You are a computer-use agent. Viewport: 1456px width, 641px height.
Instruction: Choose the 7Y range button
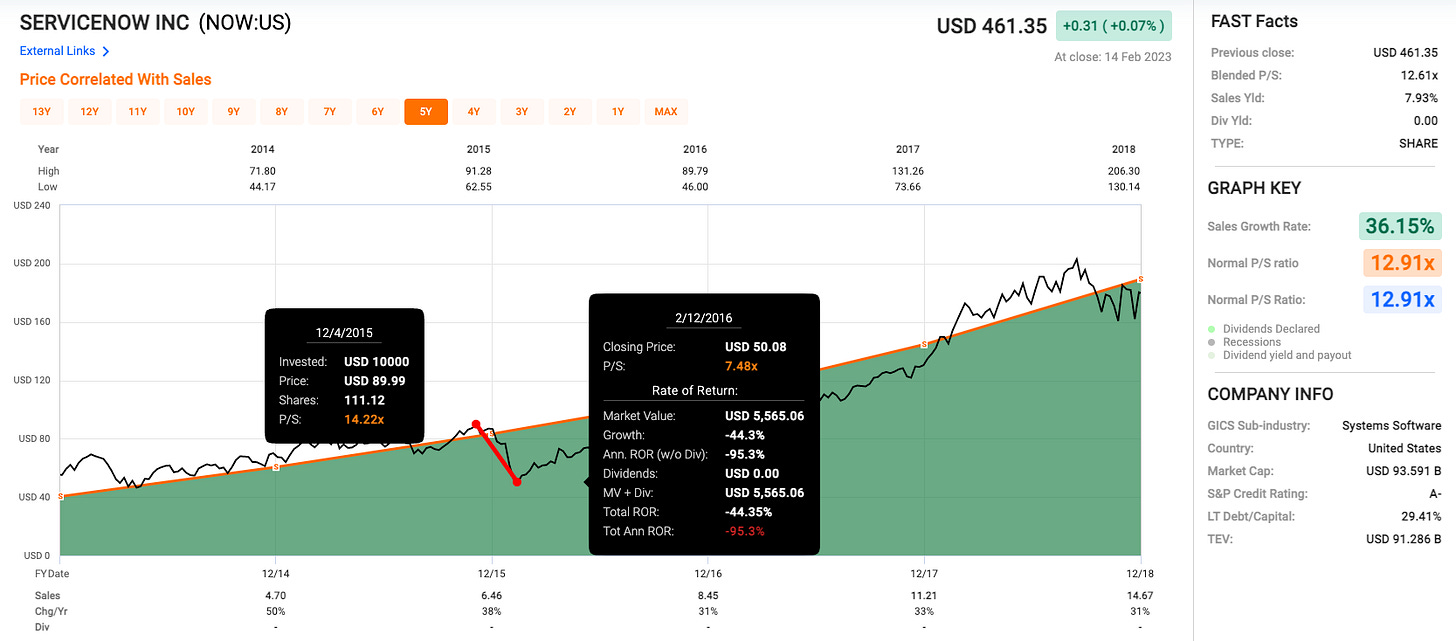click(x=329, y=112)
